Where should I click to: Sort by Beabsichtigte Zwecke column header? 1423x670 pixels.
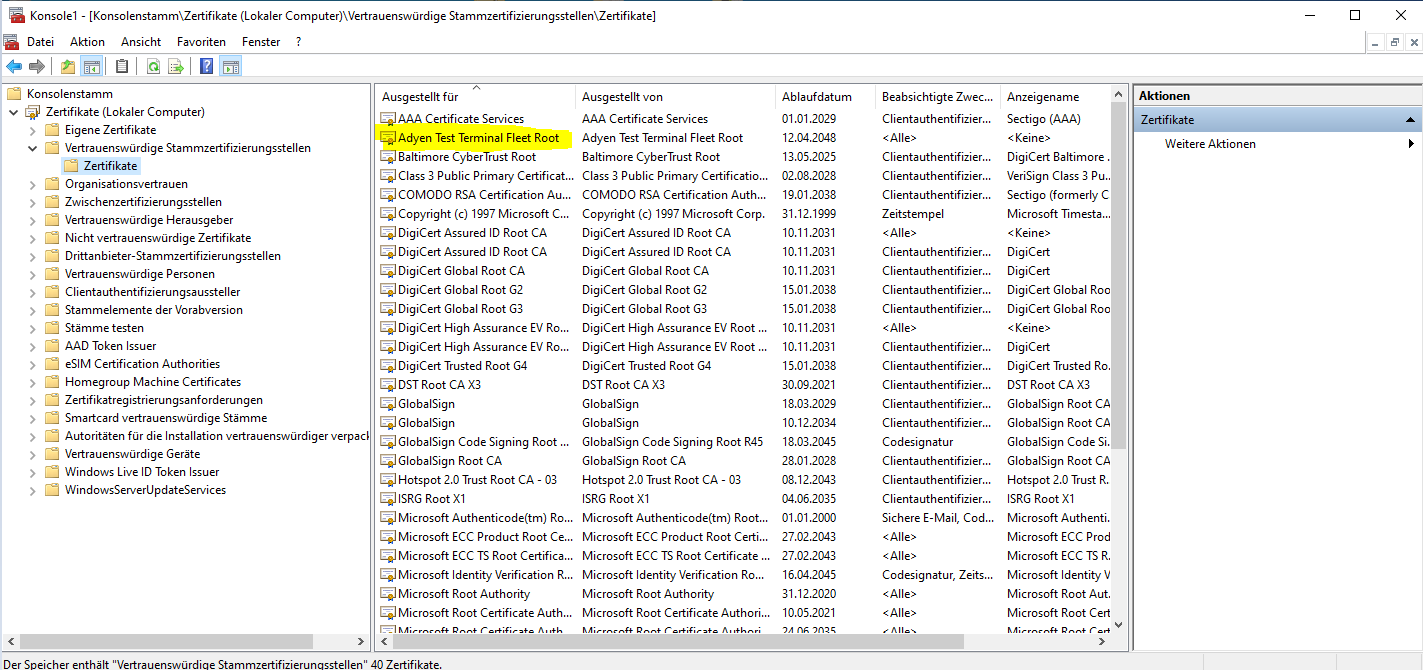coord(937,97)
